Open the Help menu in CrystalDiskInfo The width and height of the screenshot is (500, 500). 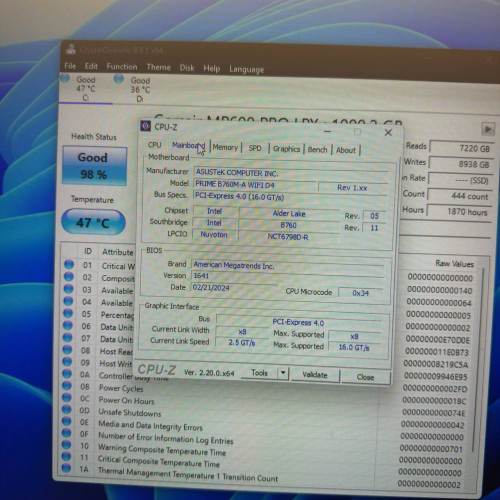(x=212, y=69)
